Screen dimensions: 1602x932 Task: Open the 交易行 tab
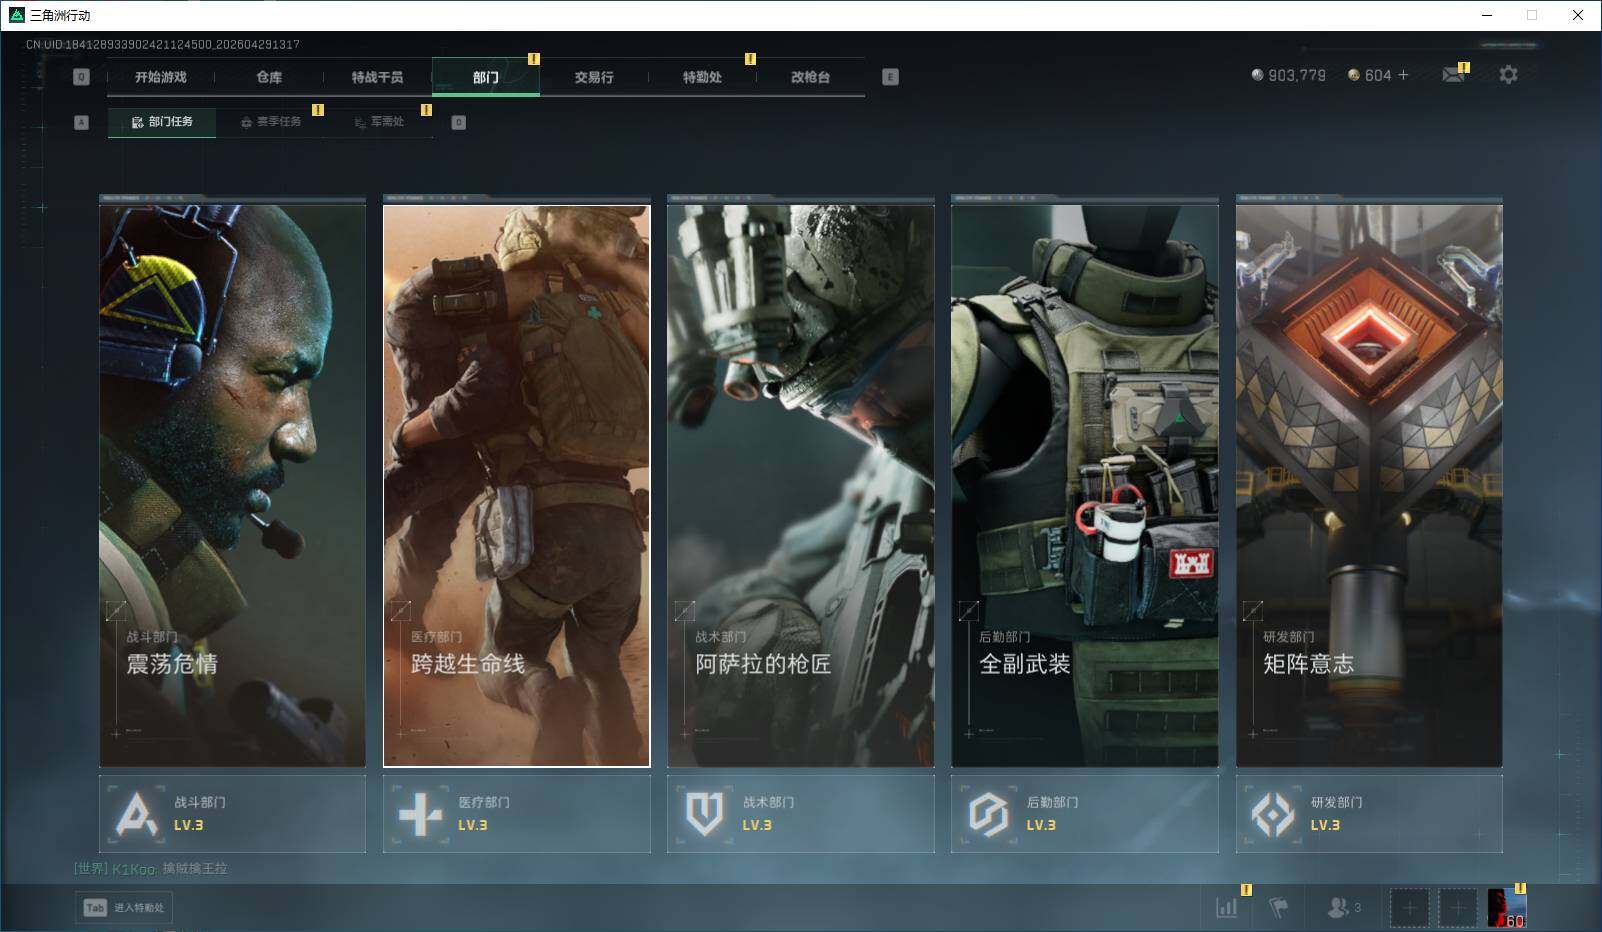pos(594,77)
